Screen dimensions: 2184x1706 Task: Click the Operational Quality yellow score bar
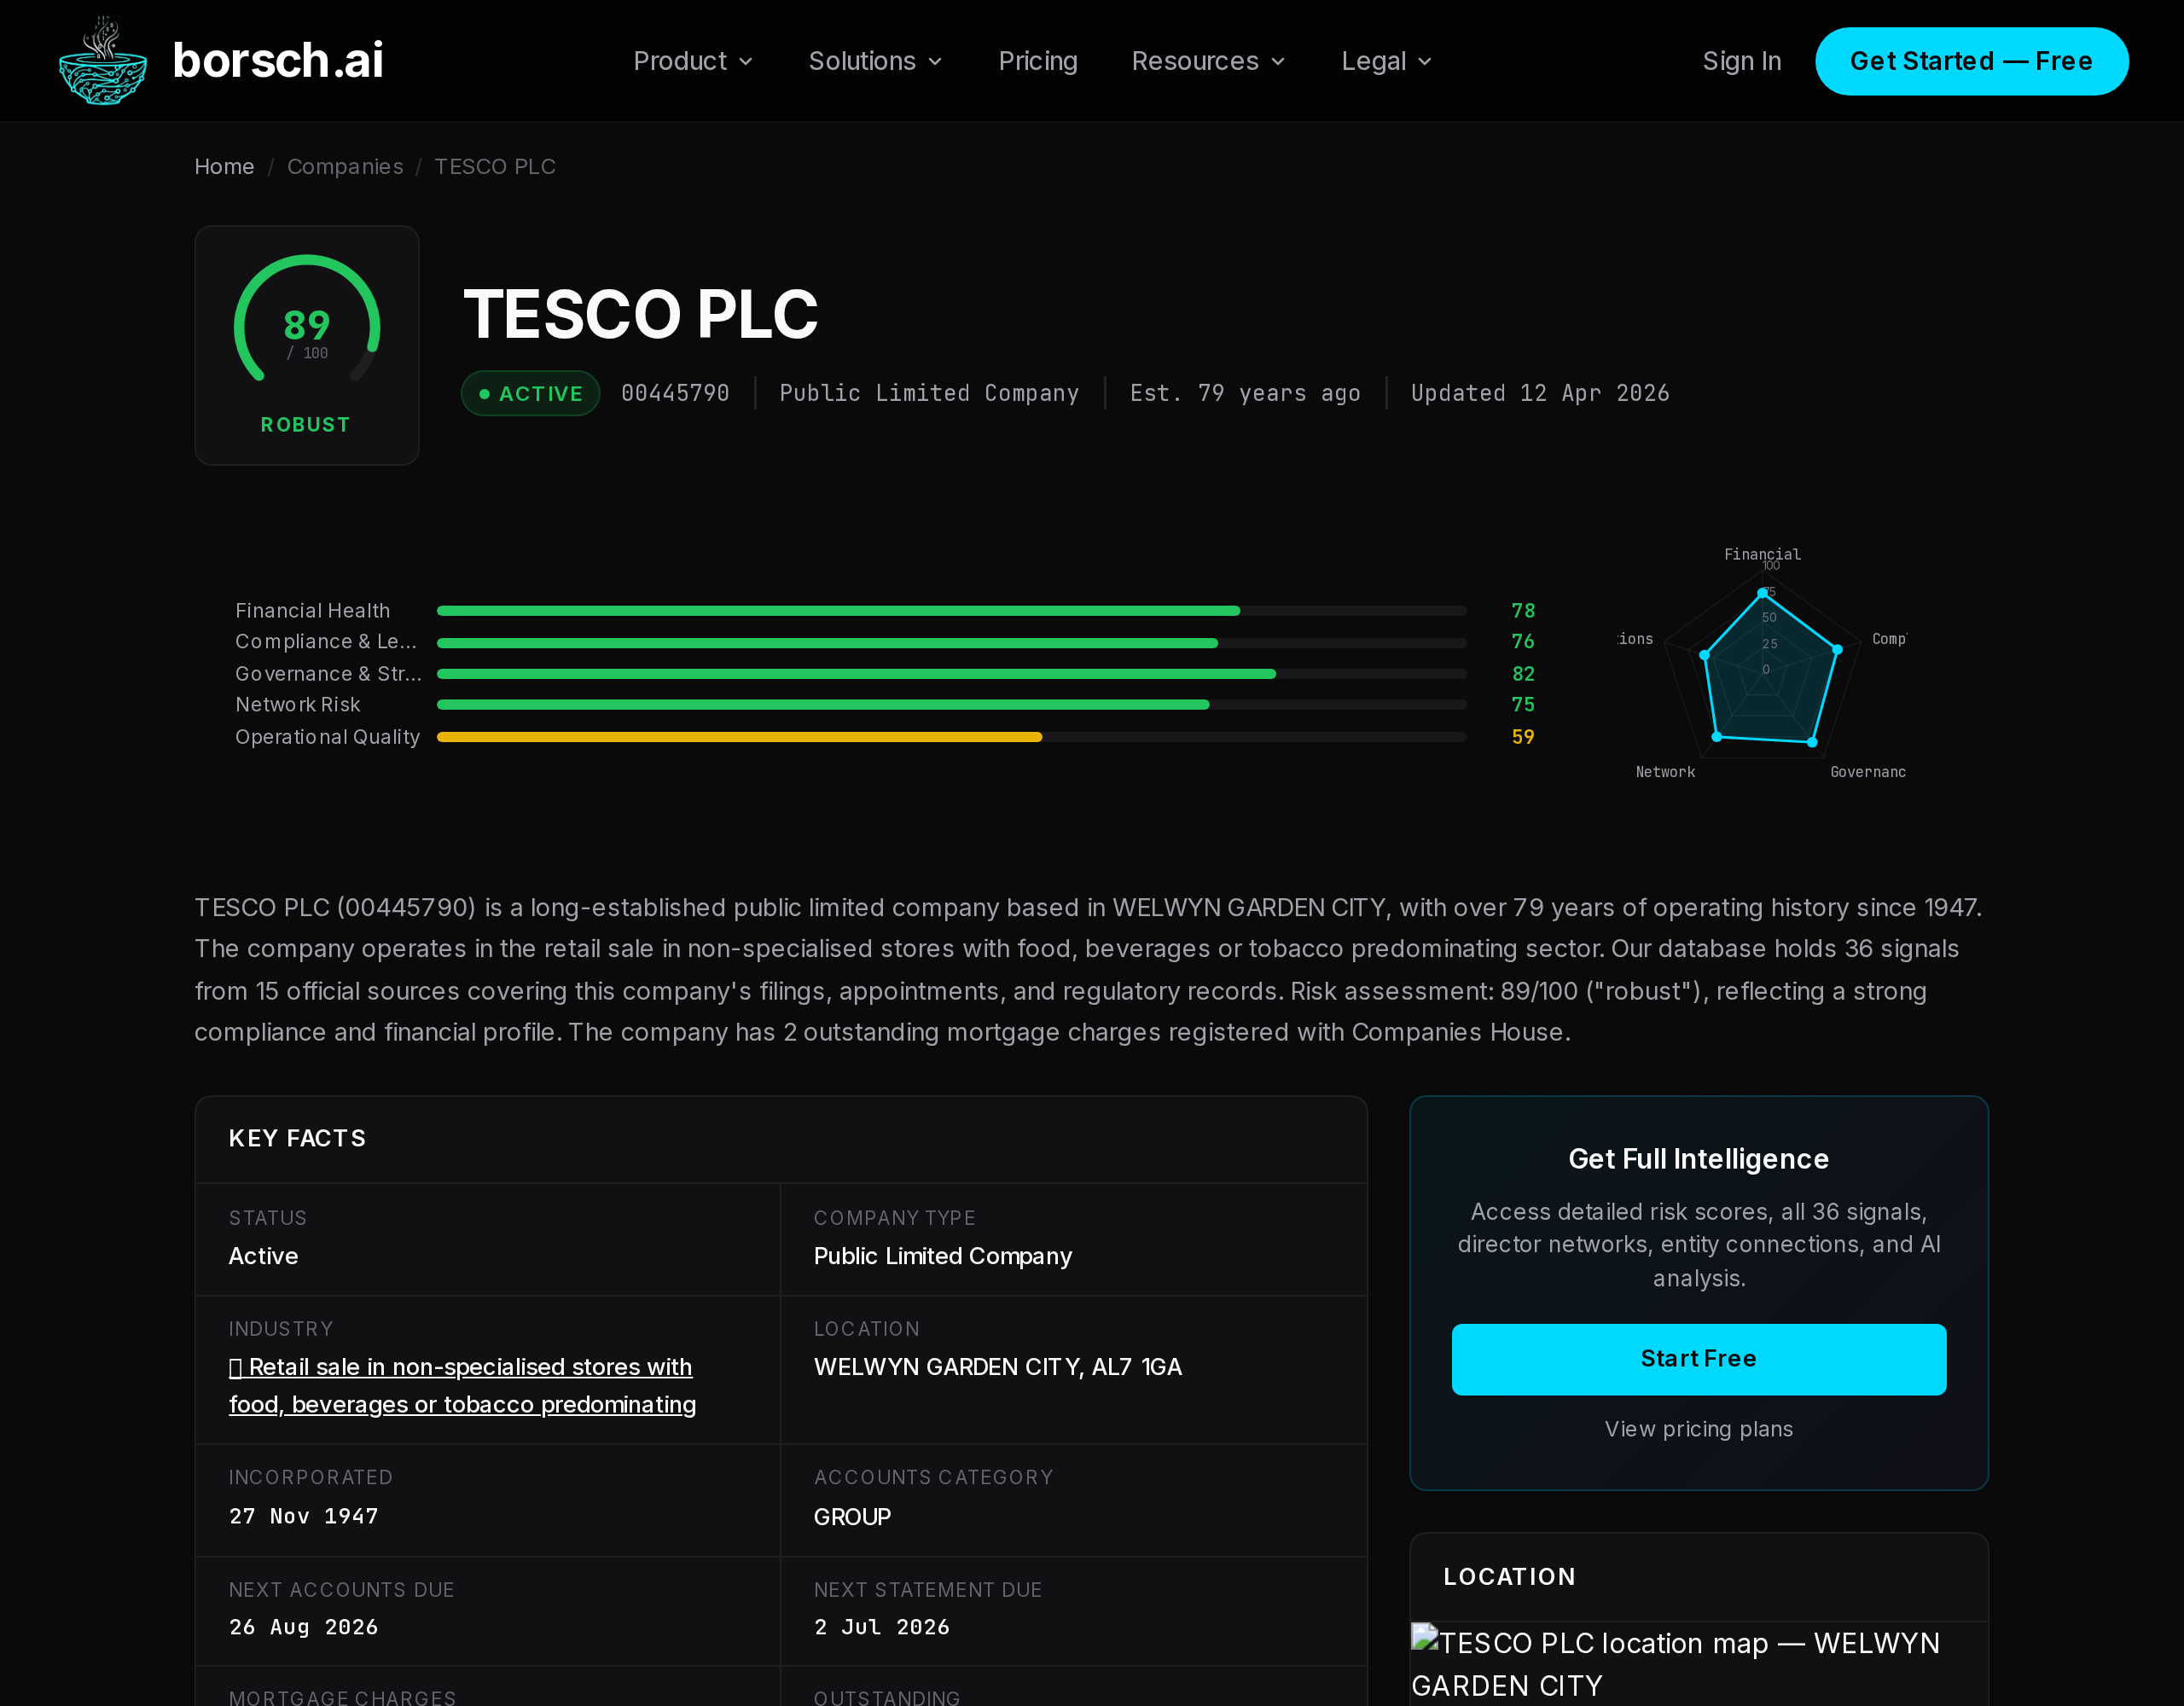pyautogui.click(x=738, y=737)
